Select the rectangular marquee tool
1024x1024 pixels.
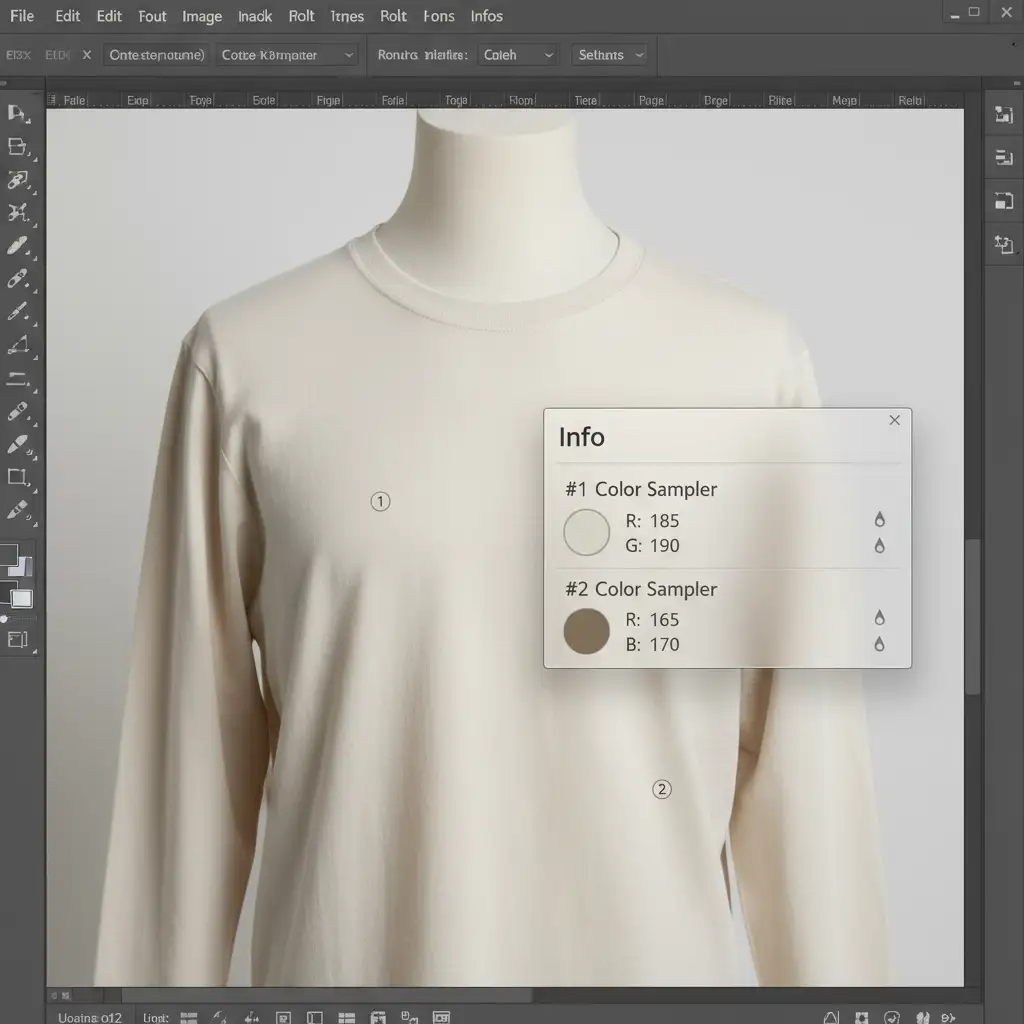[17, 147]
